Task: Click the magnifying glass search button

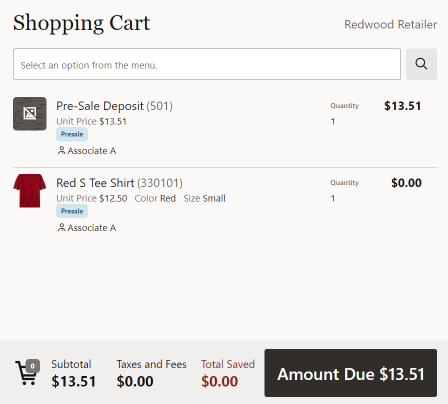Action: [421, 64]
